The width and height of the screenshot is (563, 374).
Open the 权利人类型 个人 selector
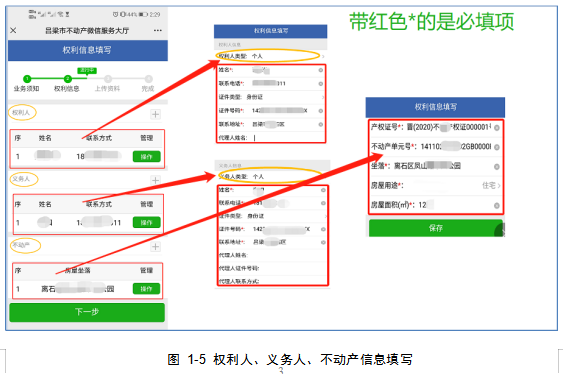(x=270, y=56)
